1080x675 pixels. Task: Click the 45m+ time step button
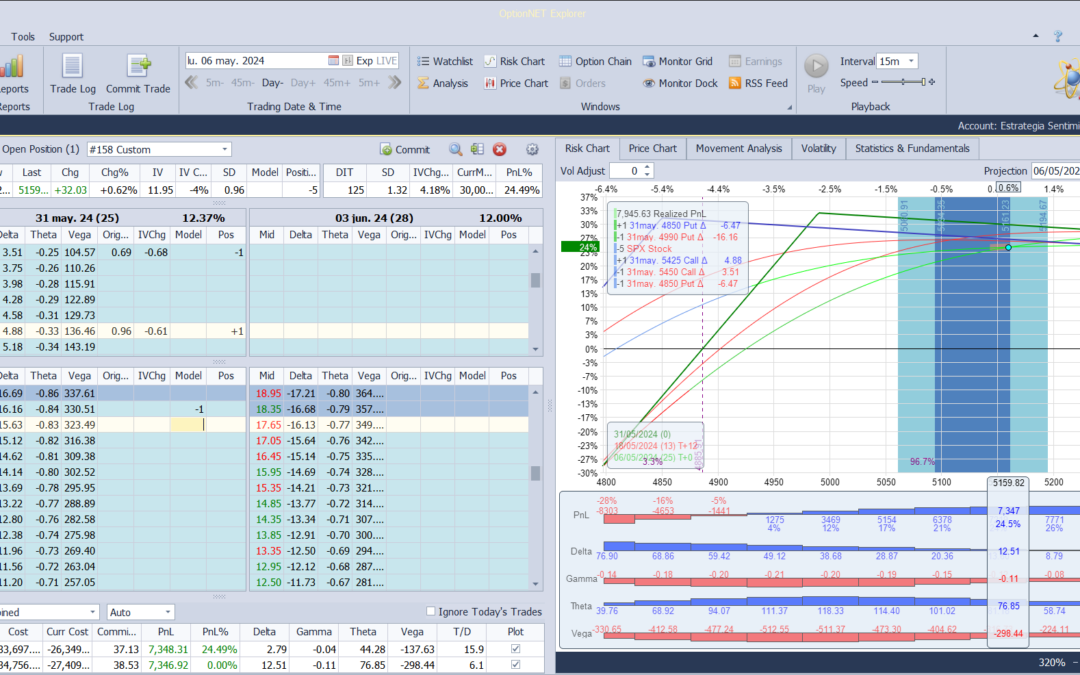click(x=337, y=83)
